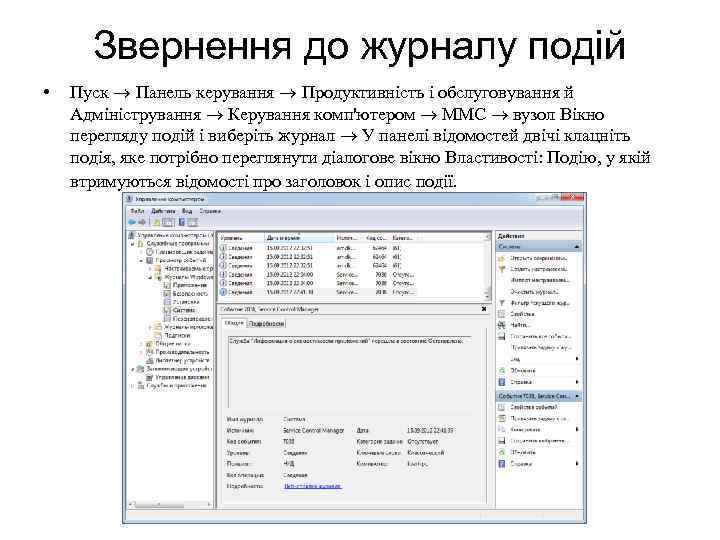This screenshot has height=540, width=720.
Task: Open the Вид submenu arrow in actions
Action: pyautogui.click(x=577, y=359)
